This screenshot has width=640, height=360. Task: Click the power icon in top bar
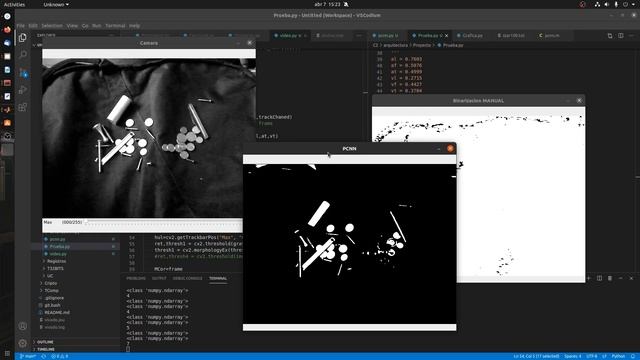pos(625,4)
